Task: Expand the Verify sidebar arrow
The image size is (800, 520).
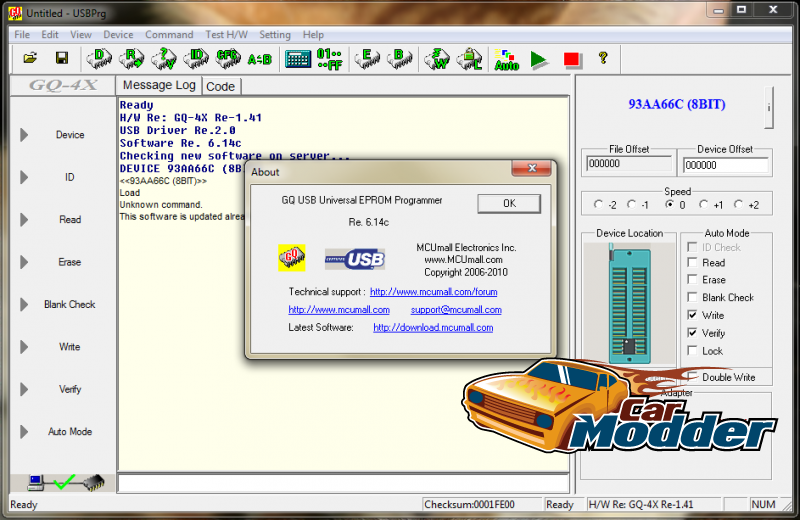Action: pos(24,389)
